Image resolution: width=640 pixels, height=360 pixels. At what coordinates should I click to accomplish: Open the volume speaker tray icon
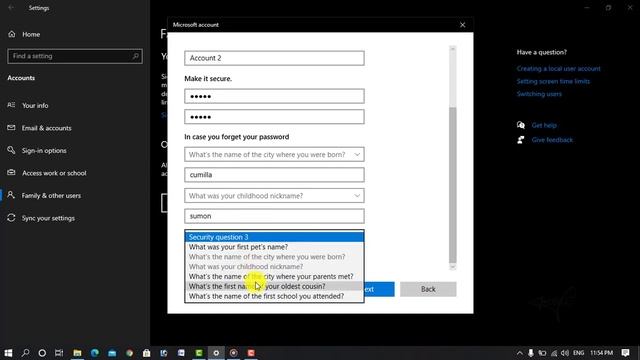tap(565, 353)
